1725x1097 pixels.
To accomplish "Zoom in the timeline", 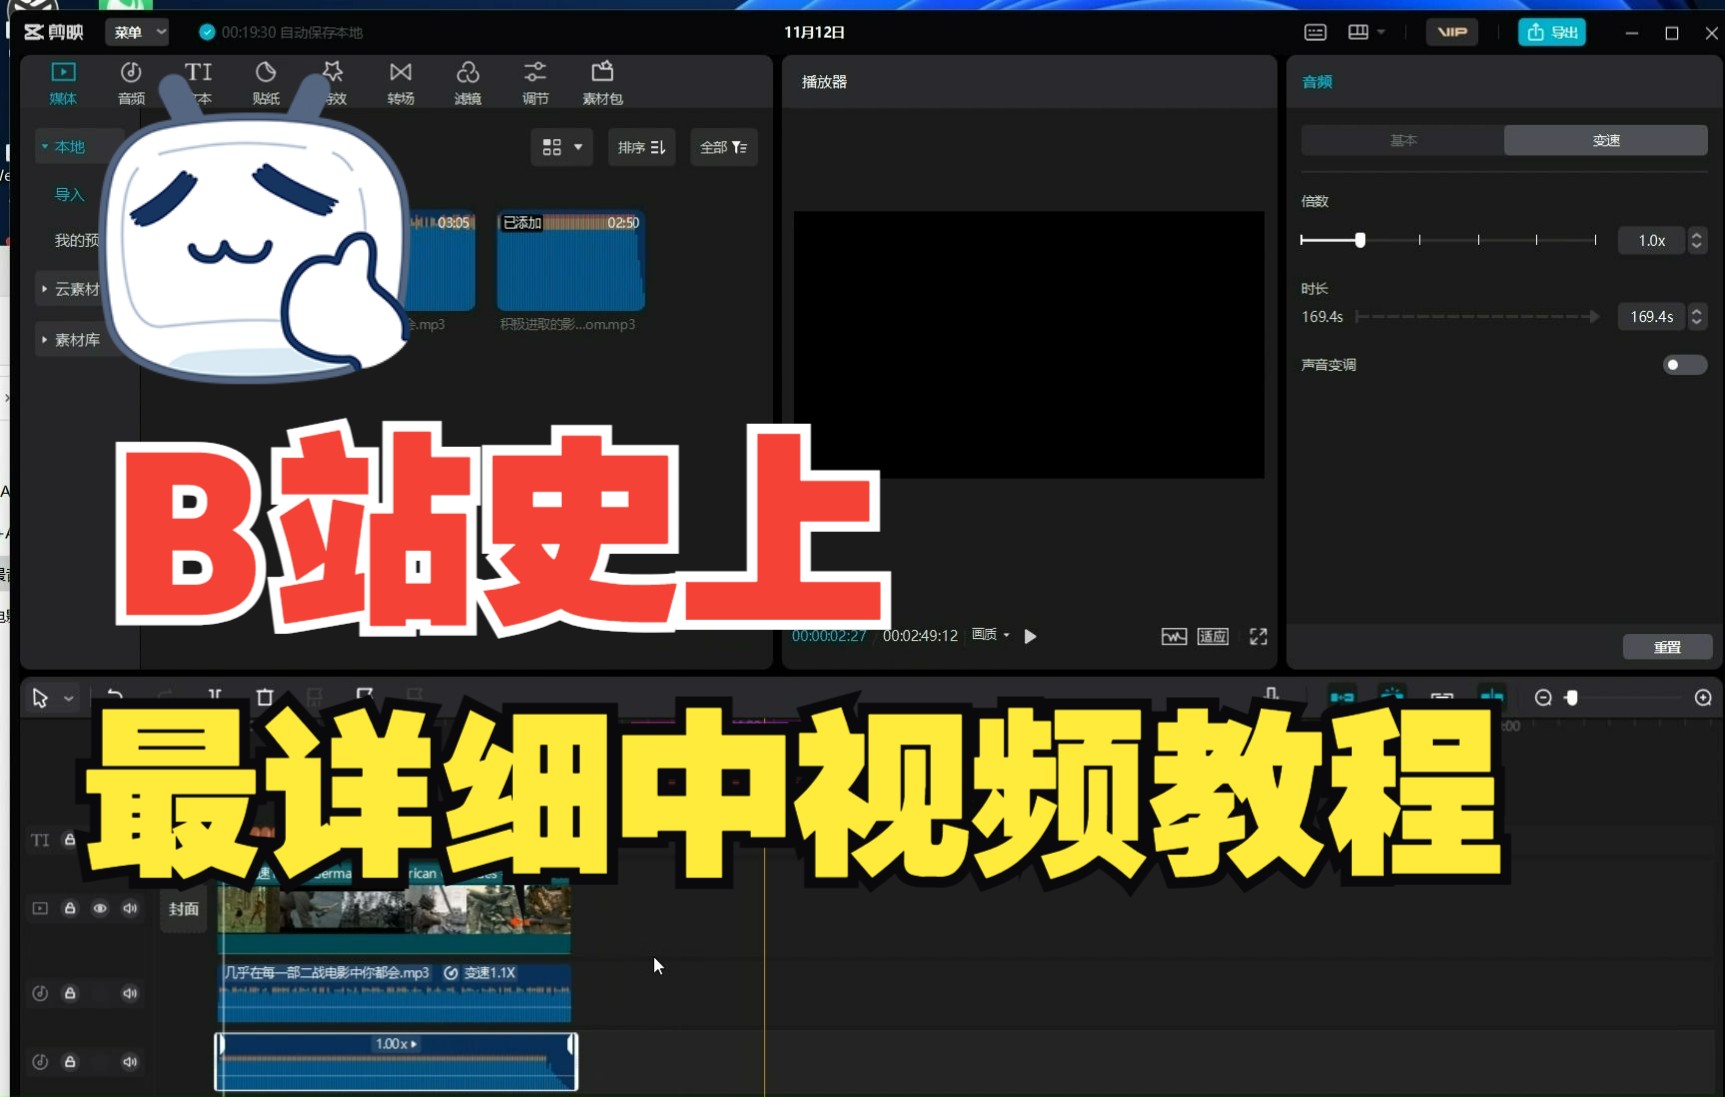I will coord(1703,698).
